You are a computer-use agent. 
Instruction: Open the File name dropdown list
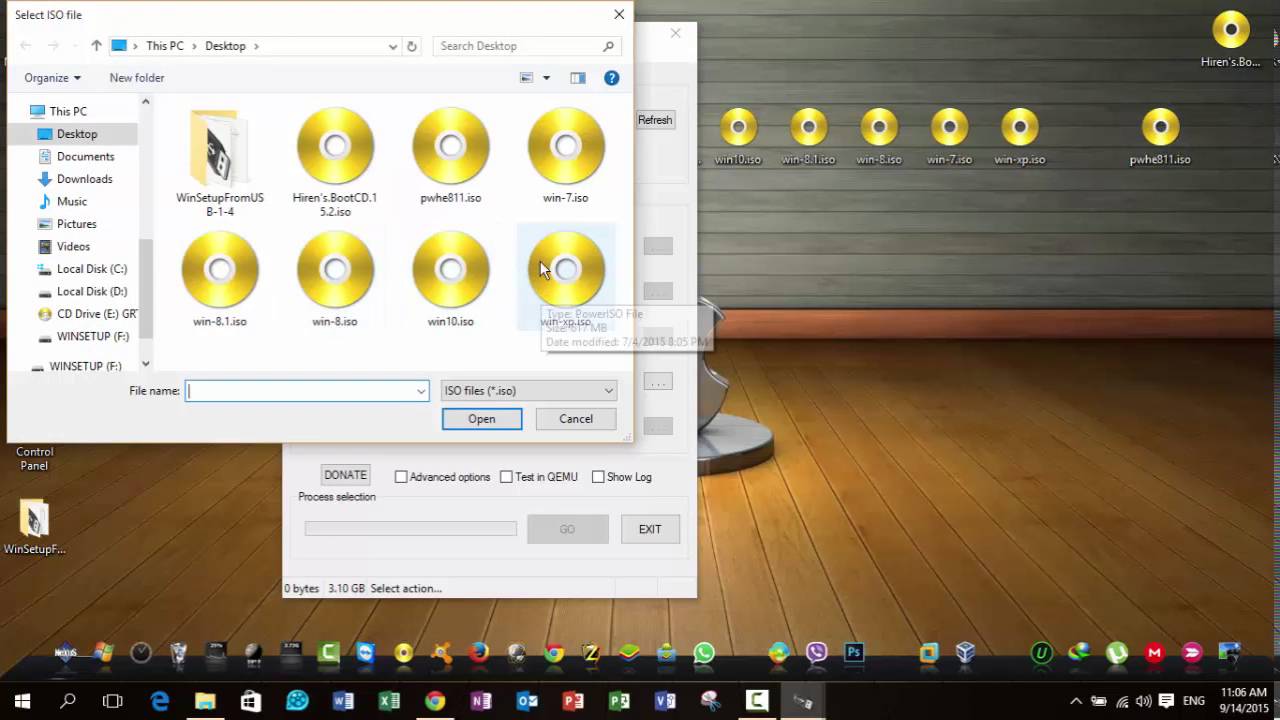[x=421, y=391]
